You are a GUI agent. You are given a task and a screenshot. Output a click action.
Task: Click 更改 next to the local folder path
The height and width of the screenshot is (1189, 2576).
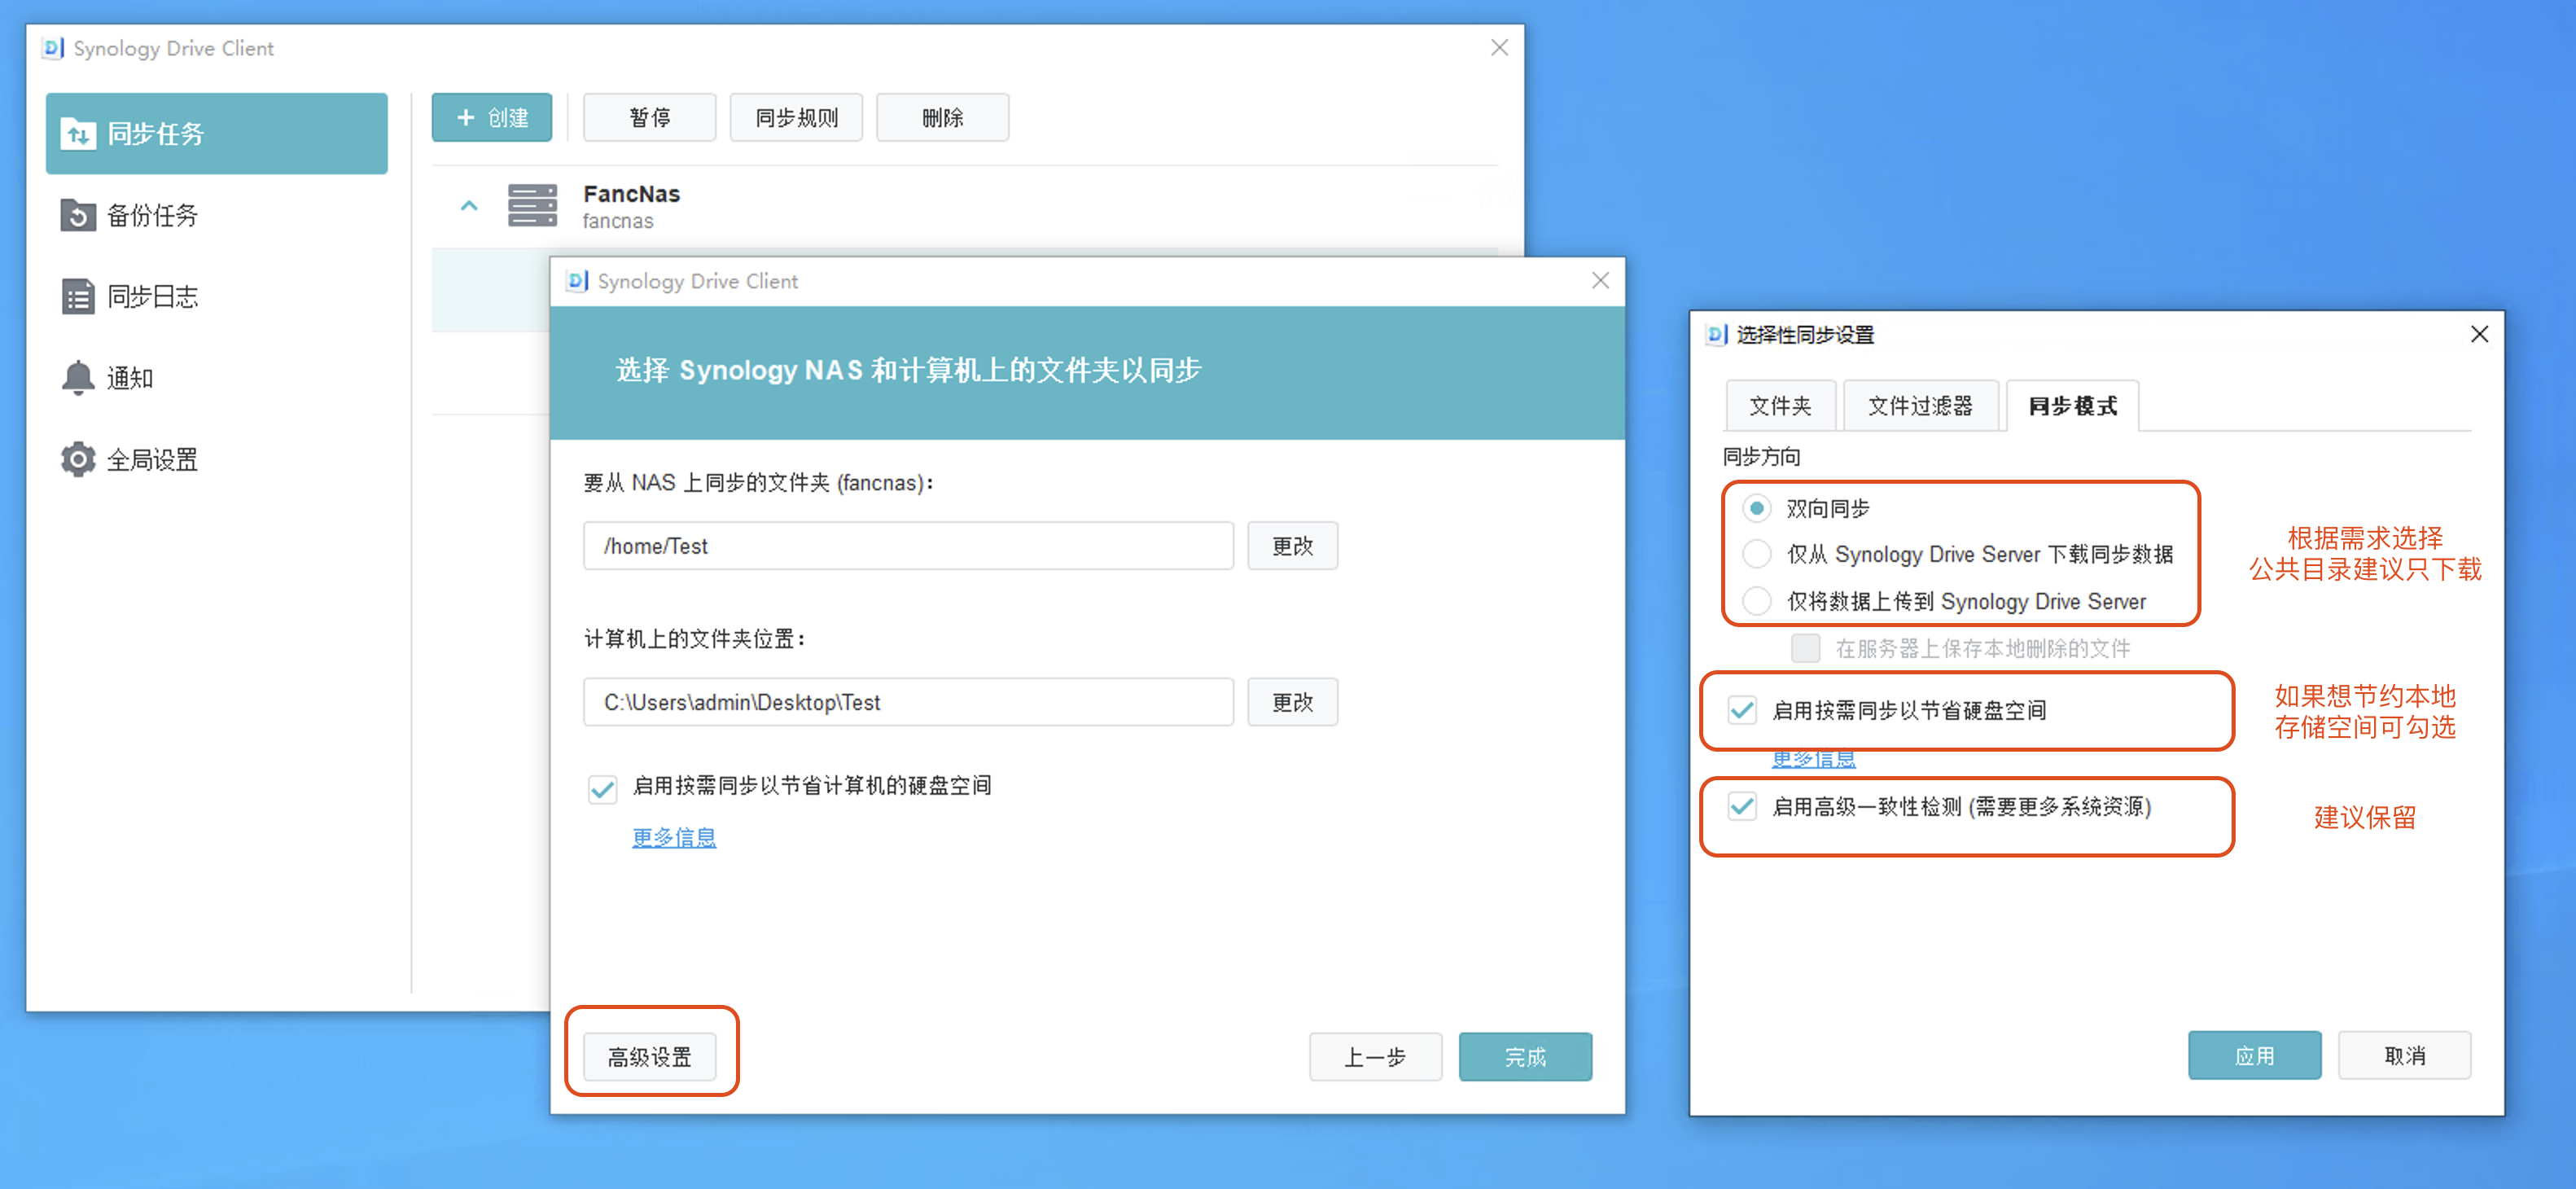point(1292,702)
